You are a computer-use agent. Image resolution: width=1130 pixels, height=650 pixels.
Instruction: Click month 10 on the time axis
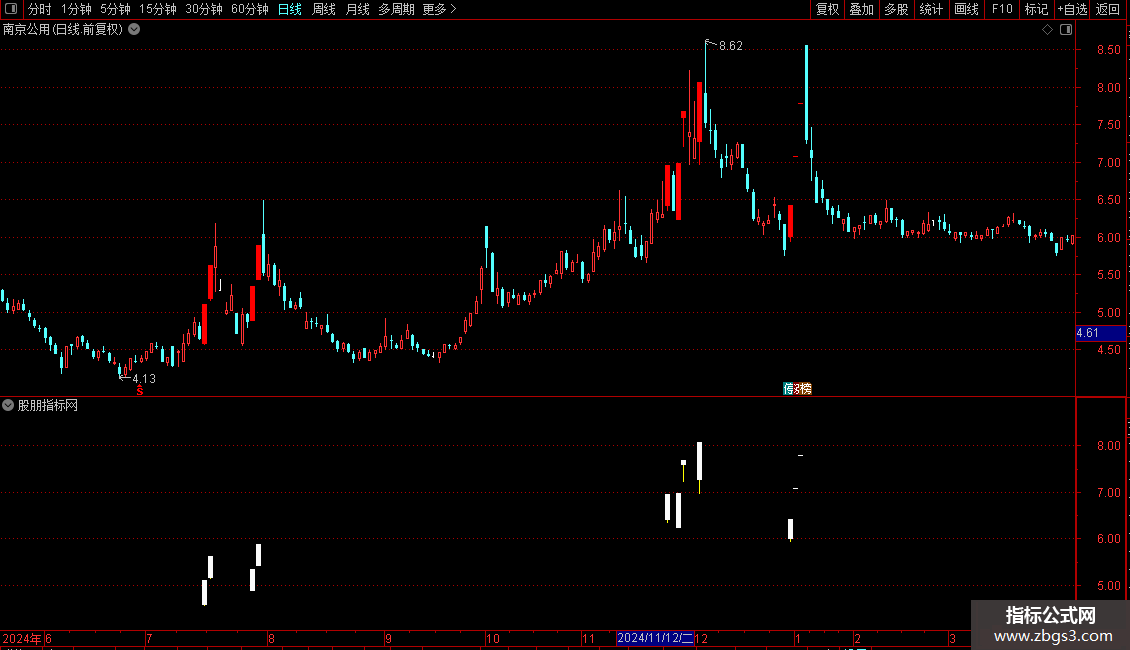[493, 638]
